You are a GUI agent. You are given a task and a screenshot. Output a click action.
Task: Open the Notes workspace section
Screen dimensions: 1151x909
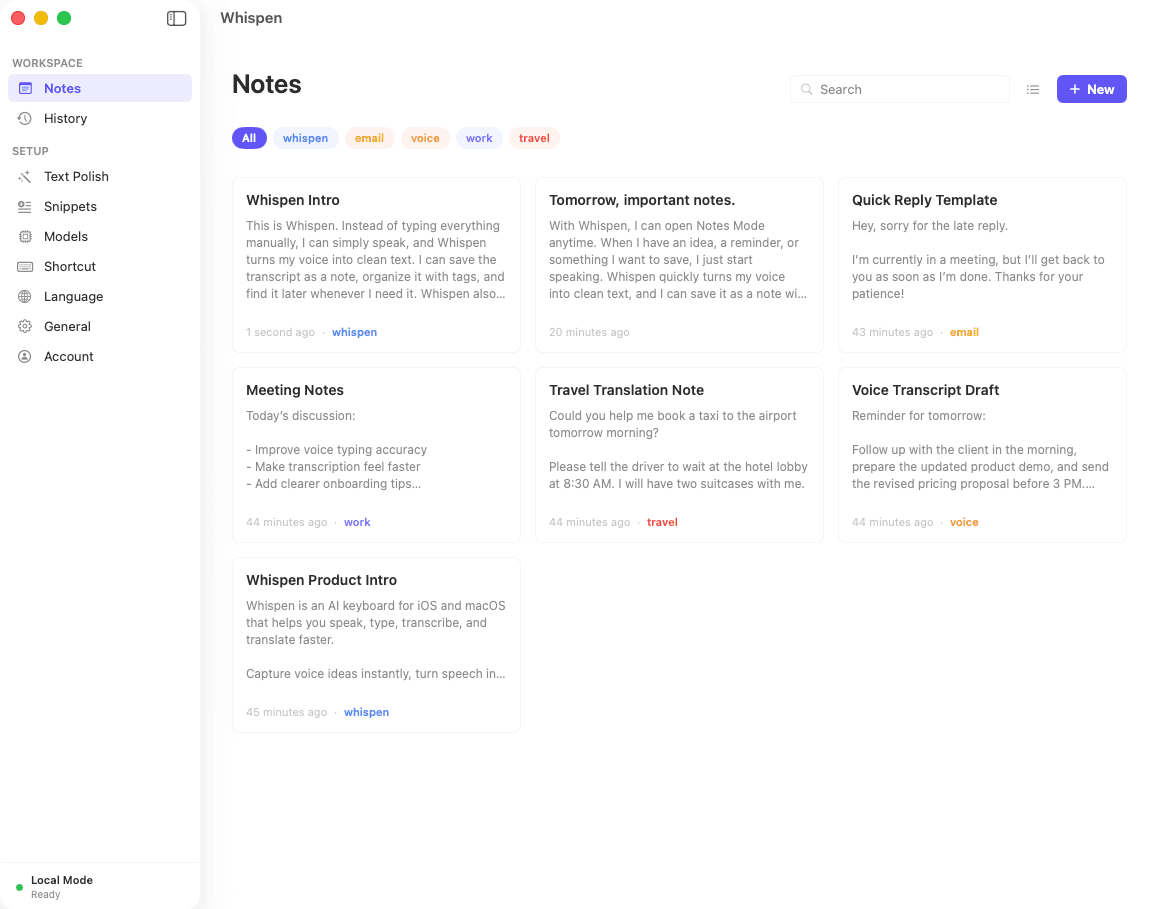(x=100, y=88)
